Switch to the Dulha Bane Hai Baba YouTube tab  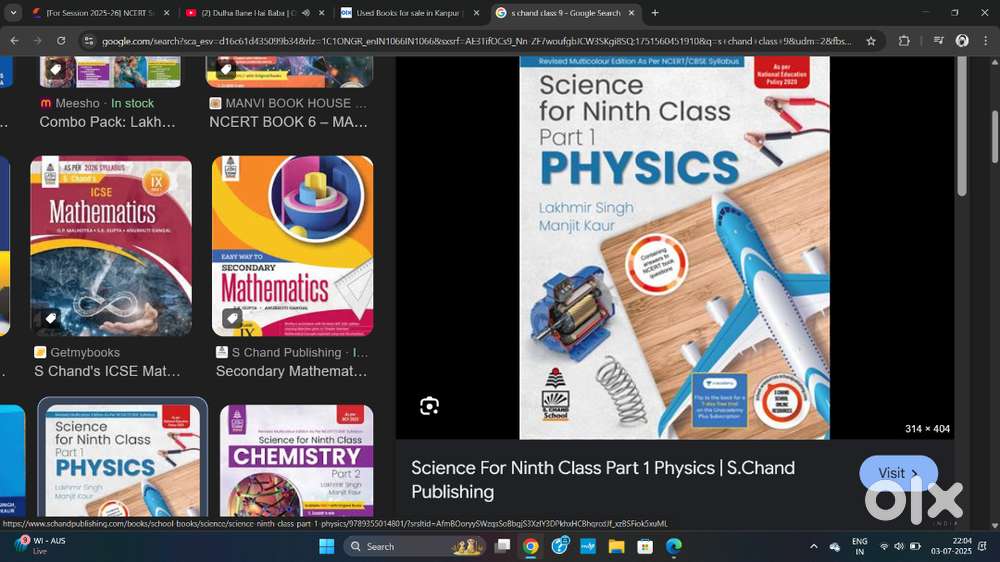(254, 13)
